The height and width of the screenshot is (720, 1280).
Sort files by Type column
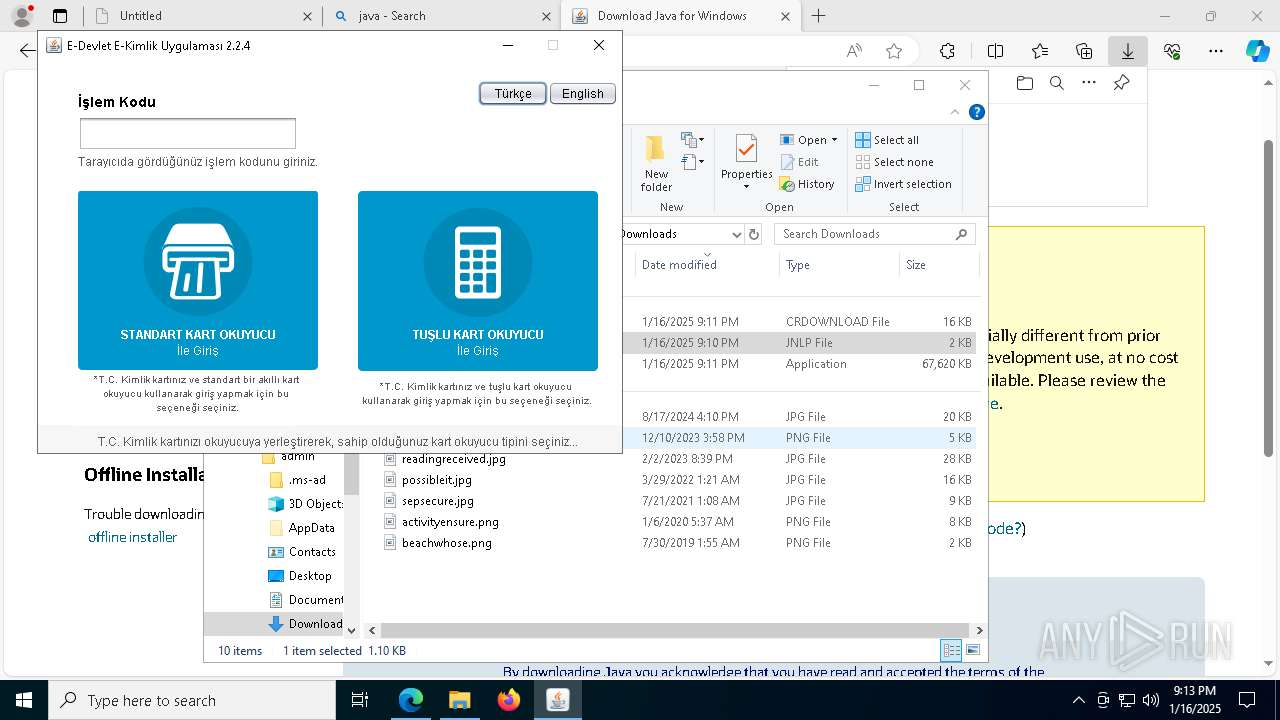[839, 265]
